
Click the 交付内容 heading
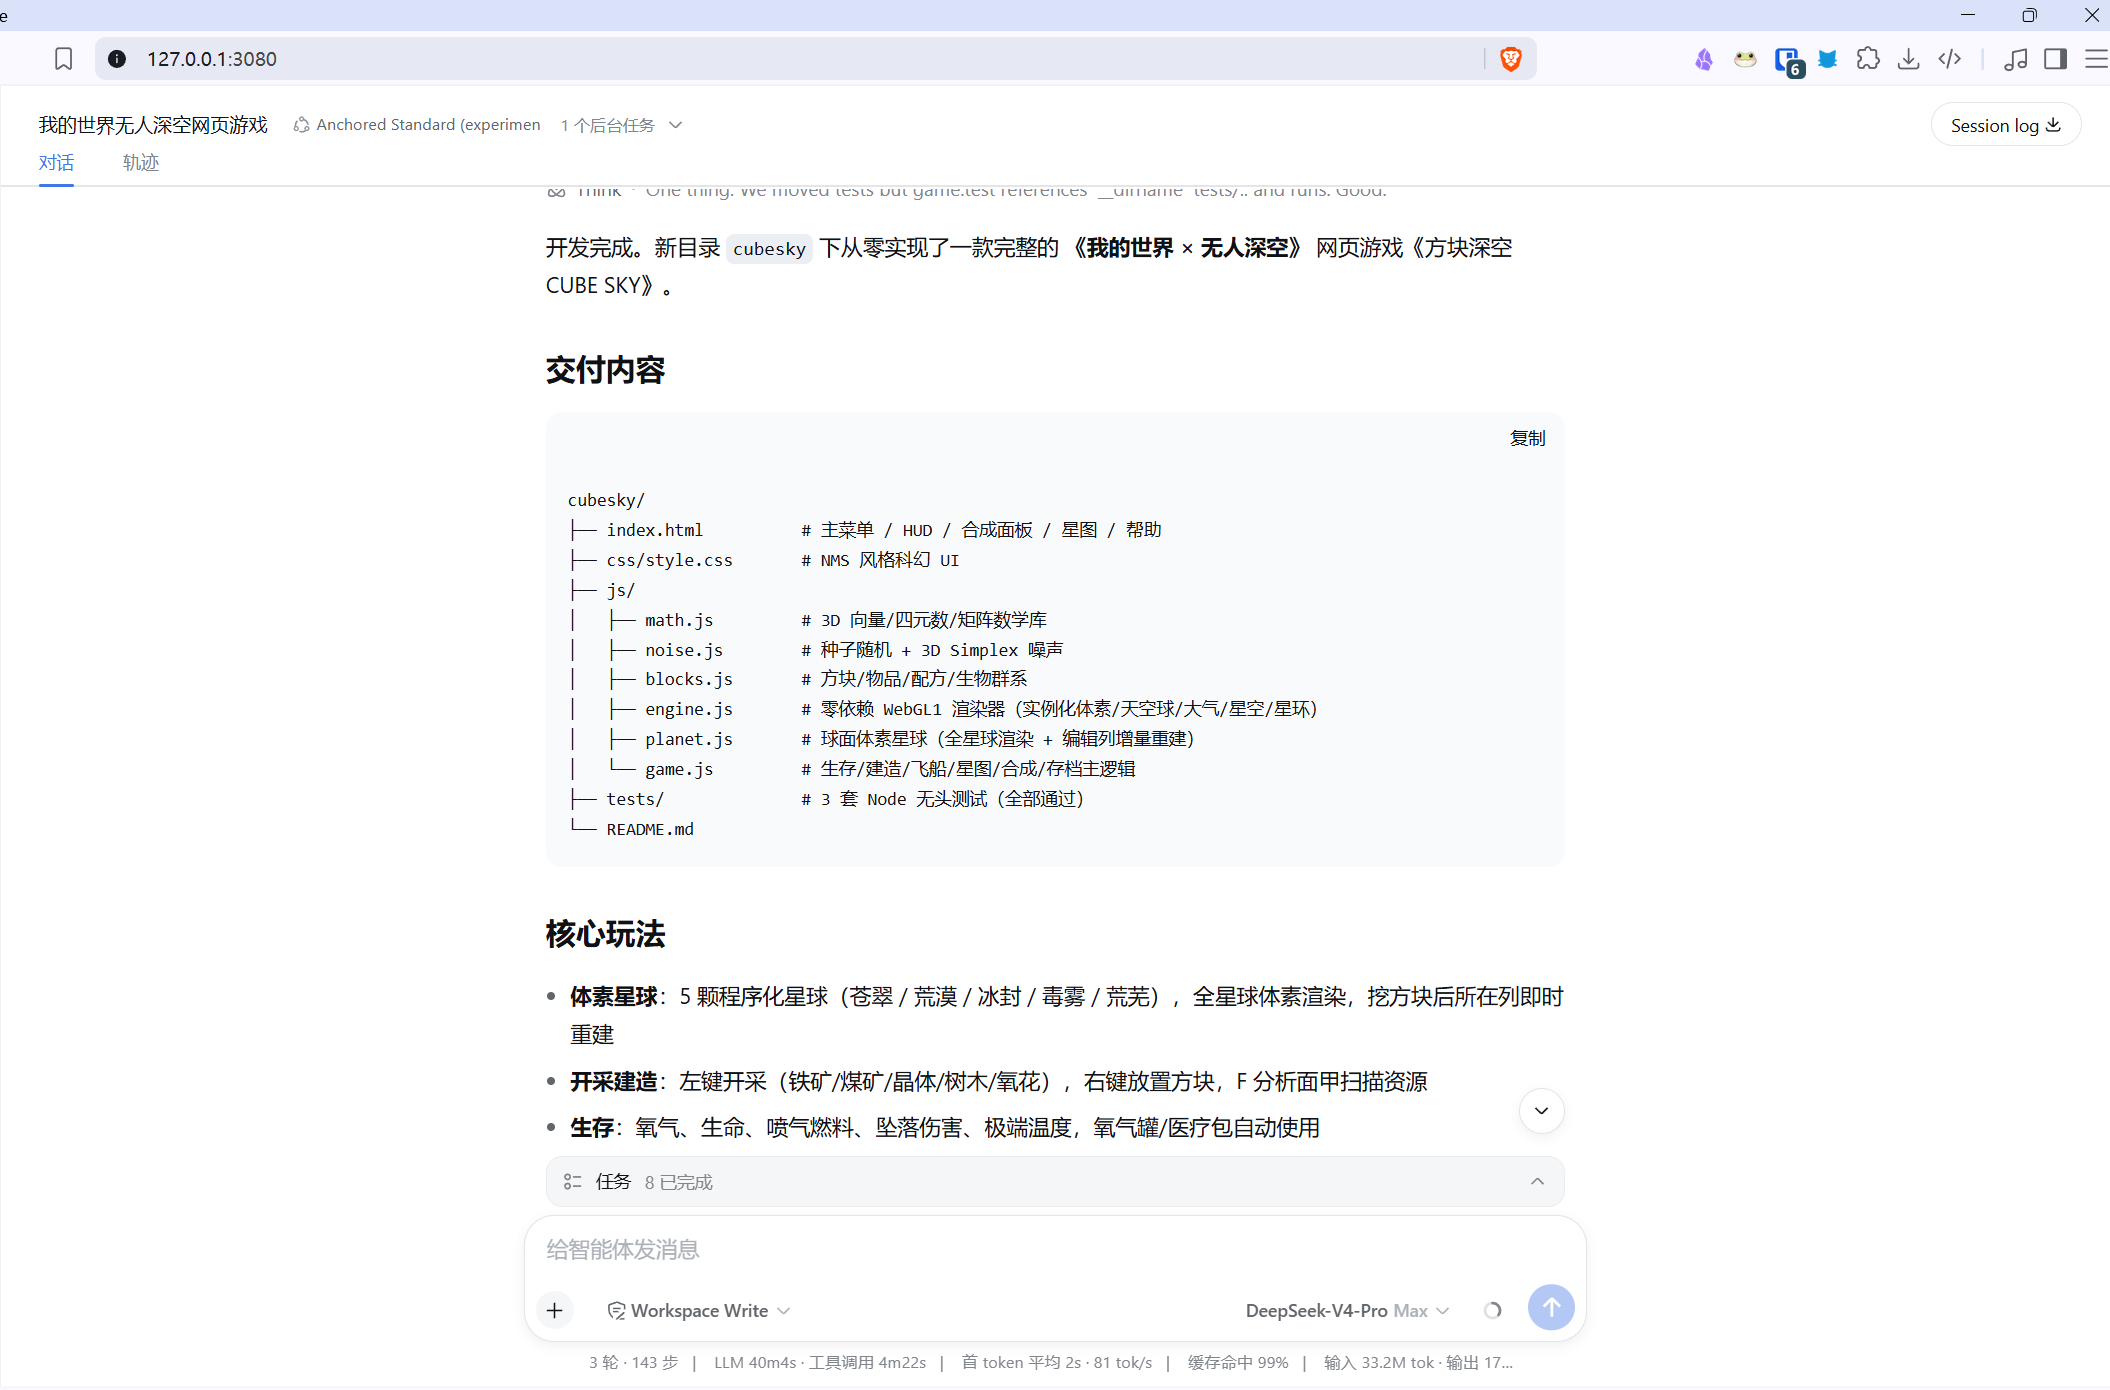605,371
